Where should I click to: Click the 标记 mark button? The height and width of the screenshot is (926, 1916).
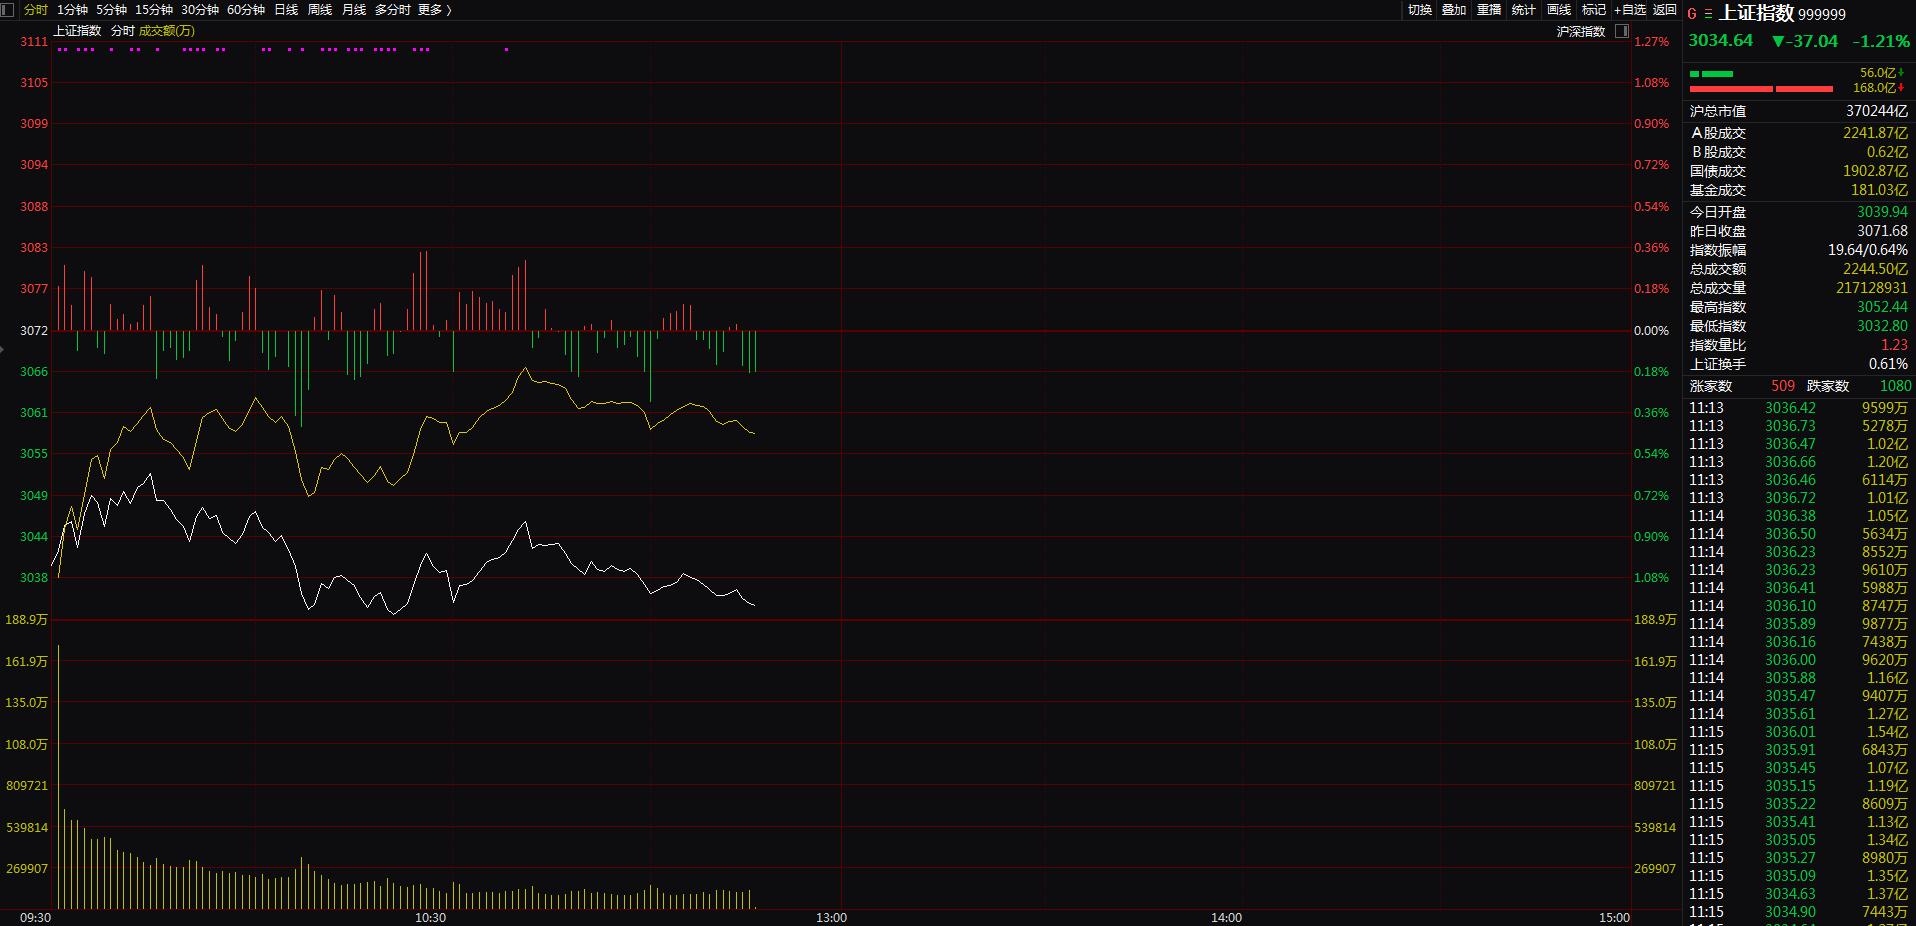[x=1594, y=10]
